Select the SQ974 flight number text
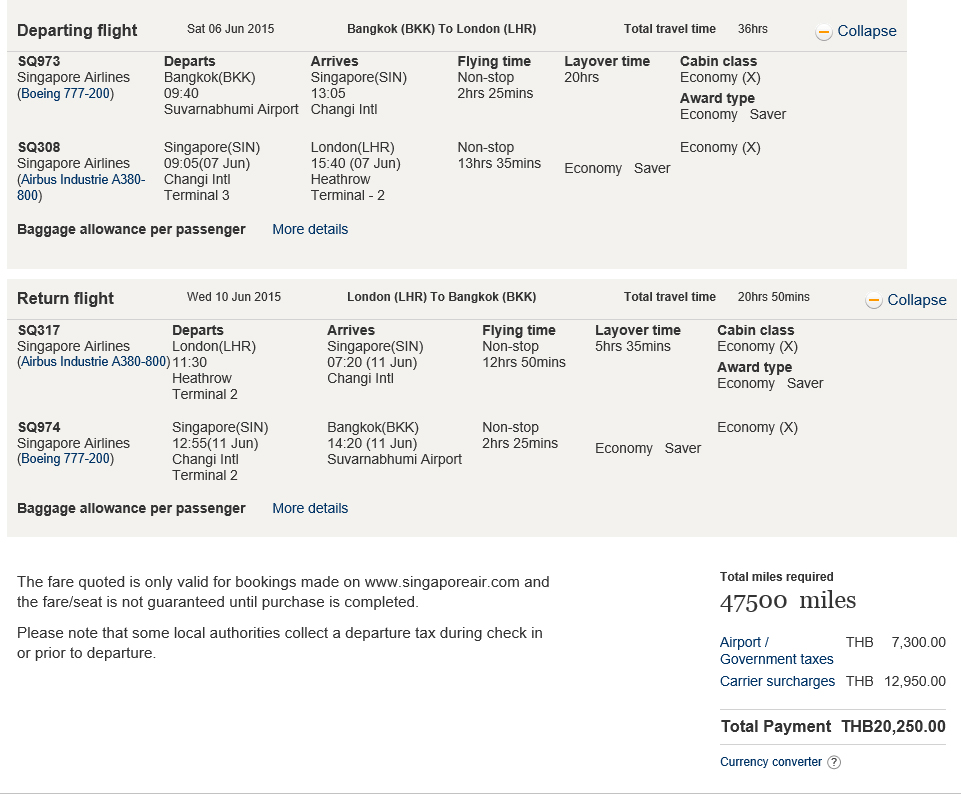This screenshot has width=961, height=798. pyautogui.click(x=39, y=427)
